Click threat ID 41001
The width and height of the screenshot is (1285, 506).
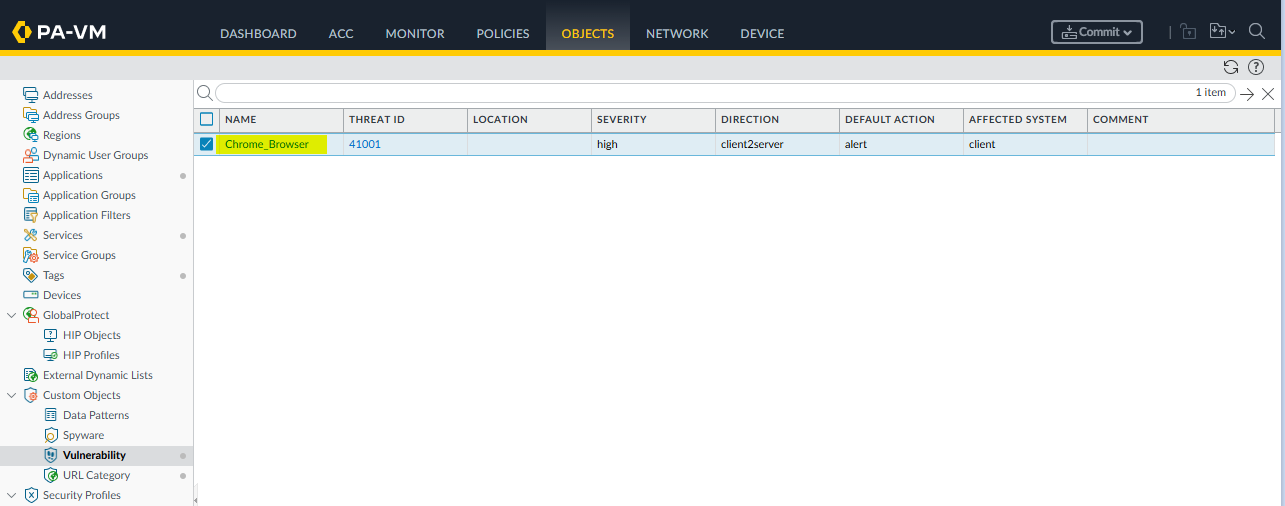[365, 144]
